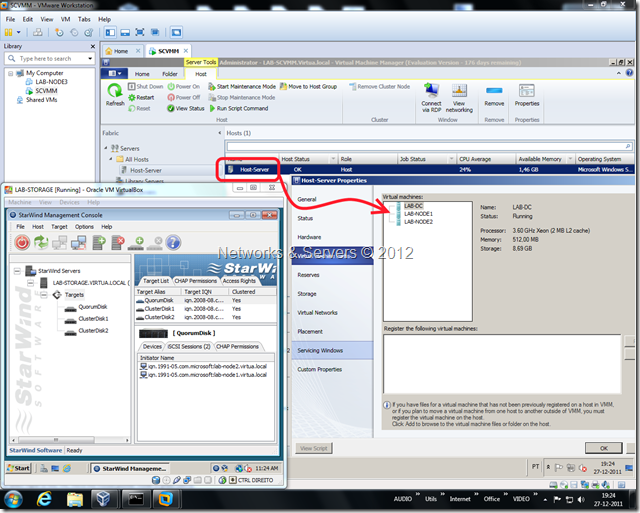The height and width of the screenshot is (513, 640).
Task: Click Restart in the Host ribbon
Action: pyautogui.click(x=141, y=98)
